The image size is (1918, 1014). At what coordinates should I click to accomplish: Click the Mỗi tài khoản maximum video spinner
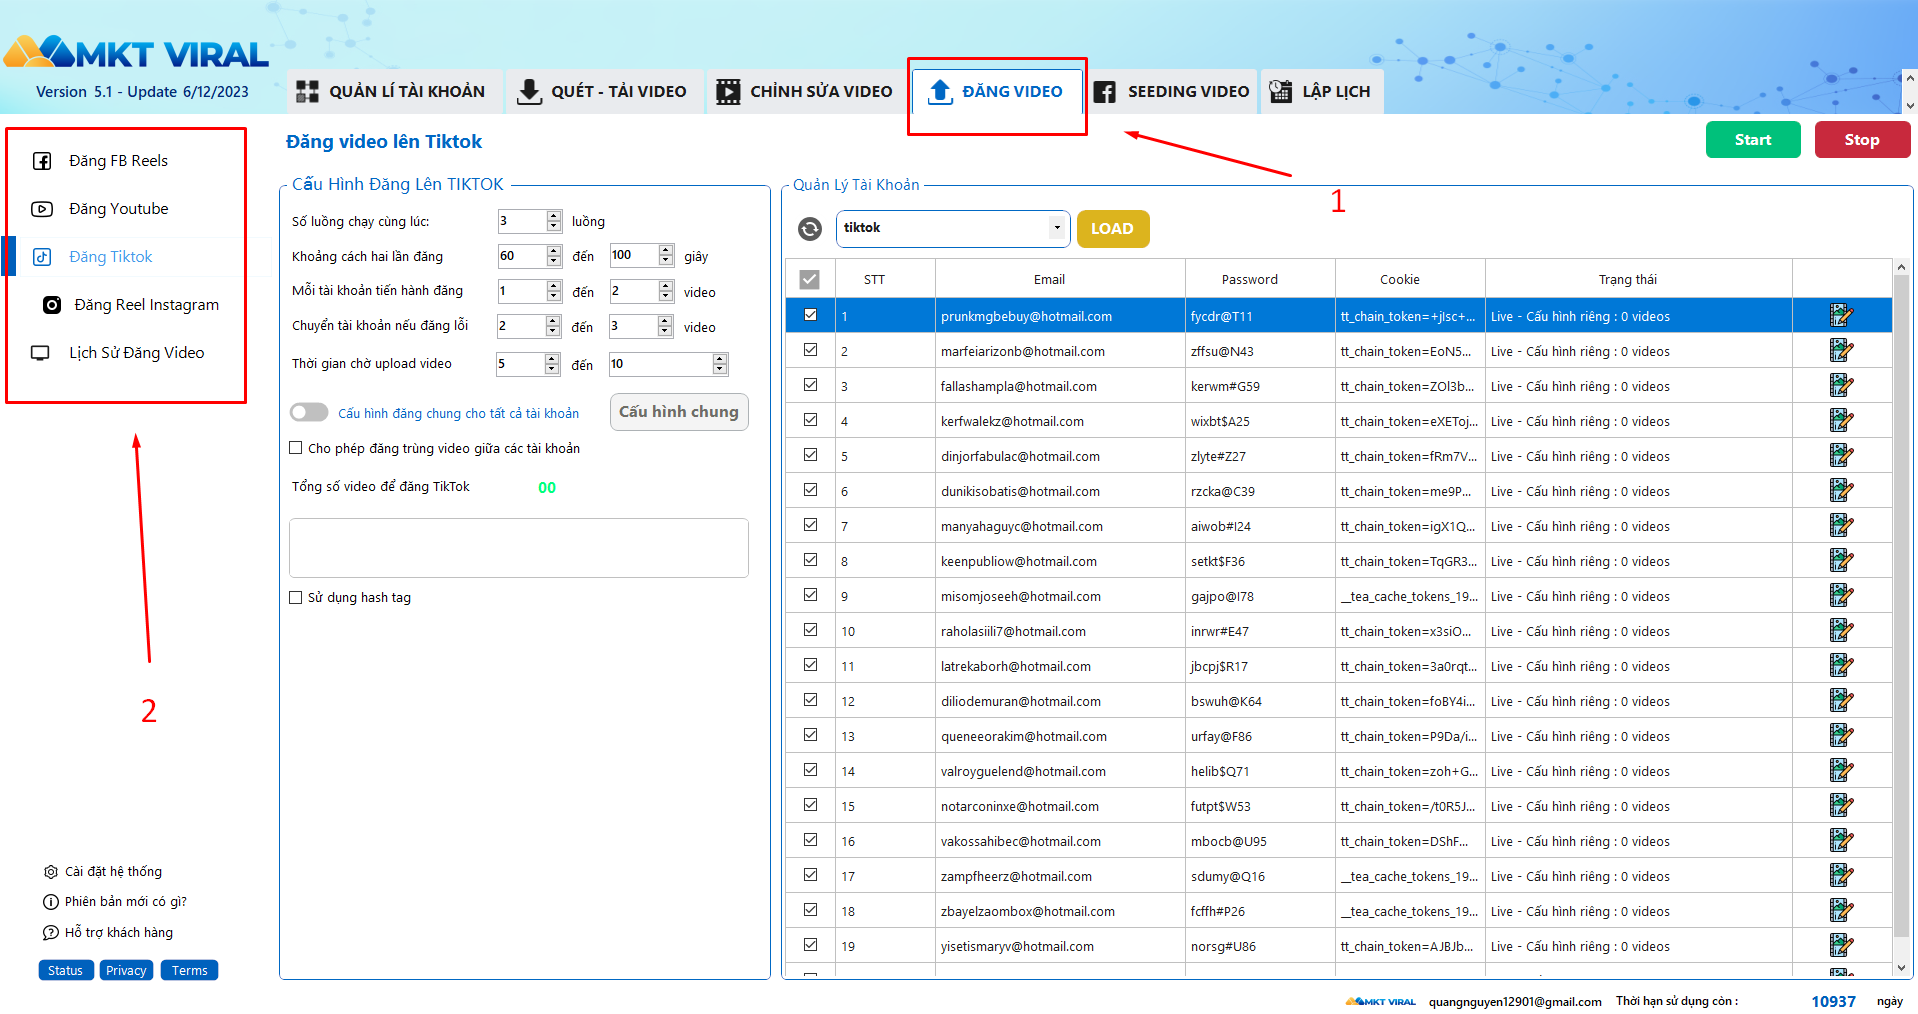click(666, 291)
